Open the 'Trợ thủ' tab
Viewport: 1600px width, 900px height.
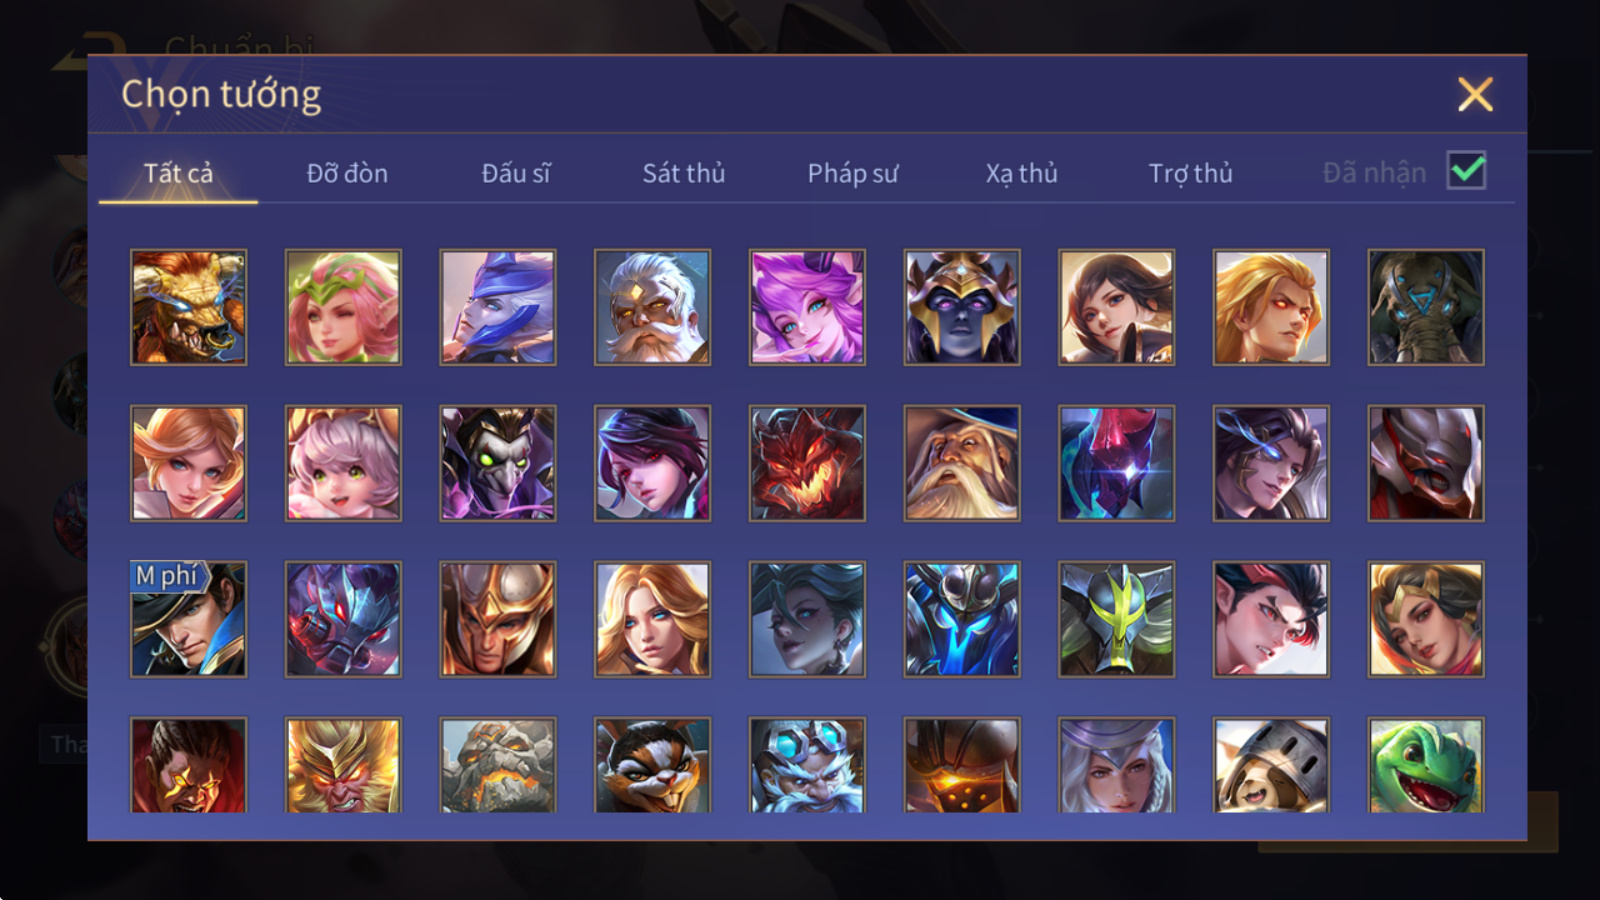click(x=1190, y=173)
